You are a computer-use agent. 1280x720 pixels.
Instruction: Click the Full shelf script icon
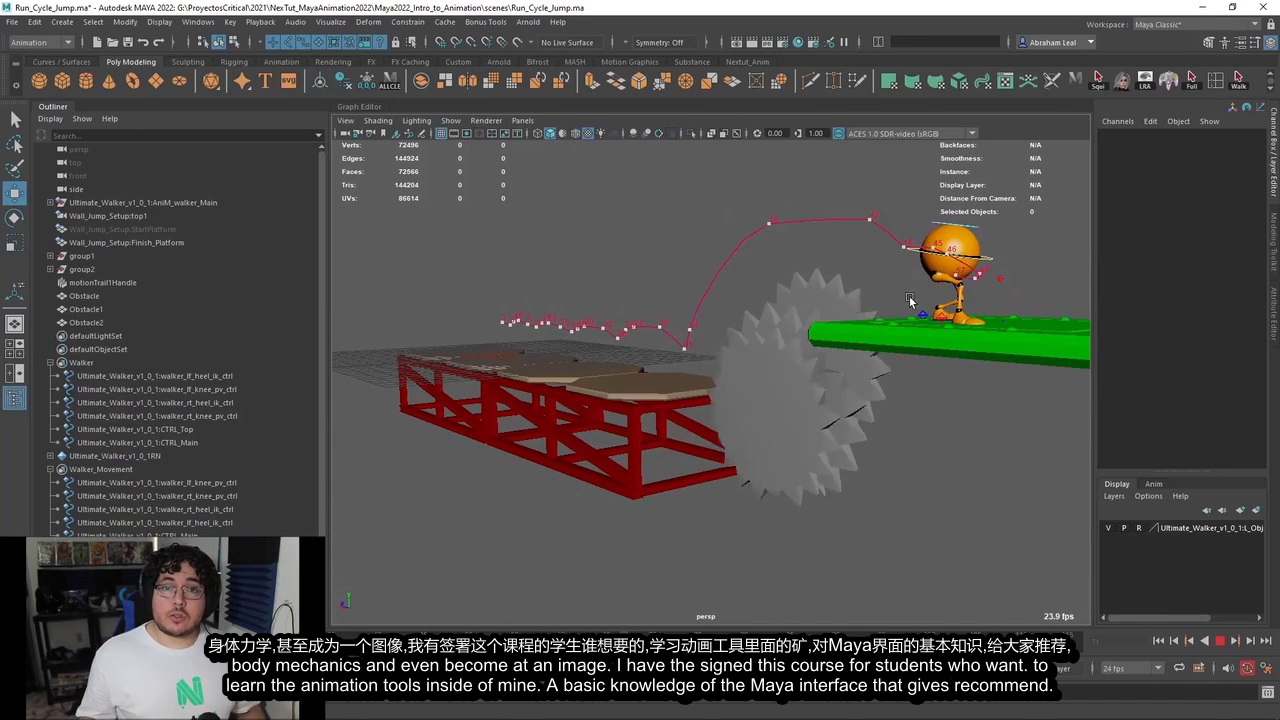[x=1191, y=81]
